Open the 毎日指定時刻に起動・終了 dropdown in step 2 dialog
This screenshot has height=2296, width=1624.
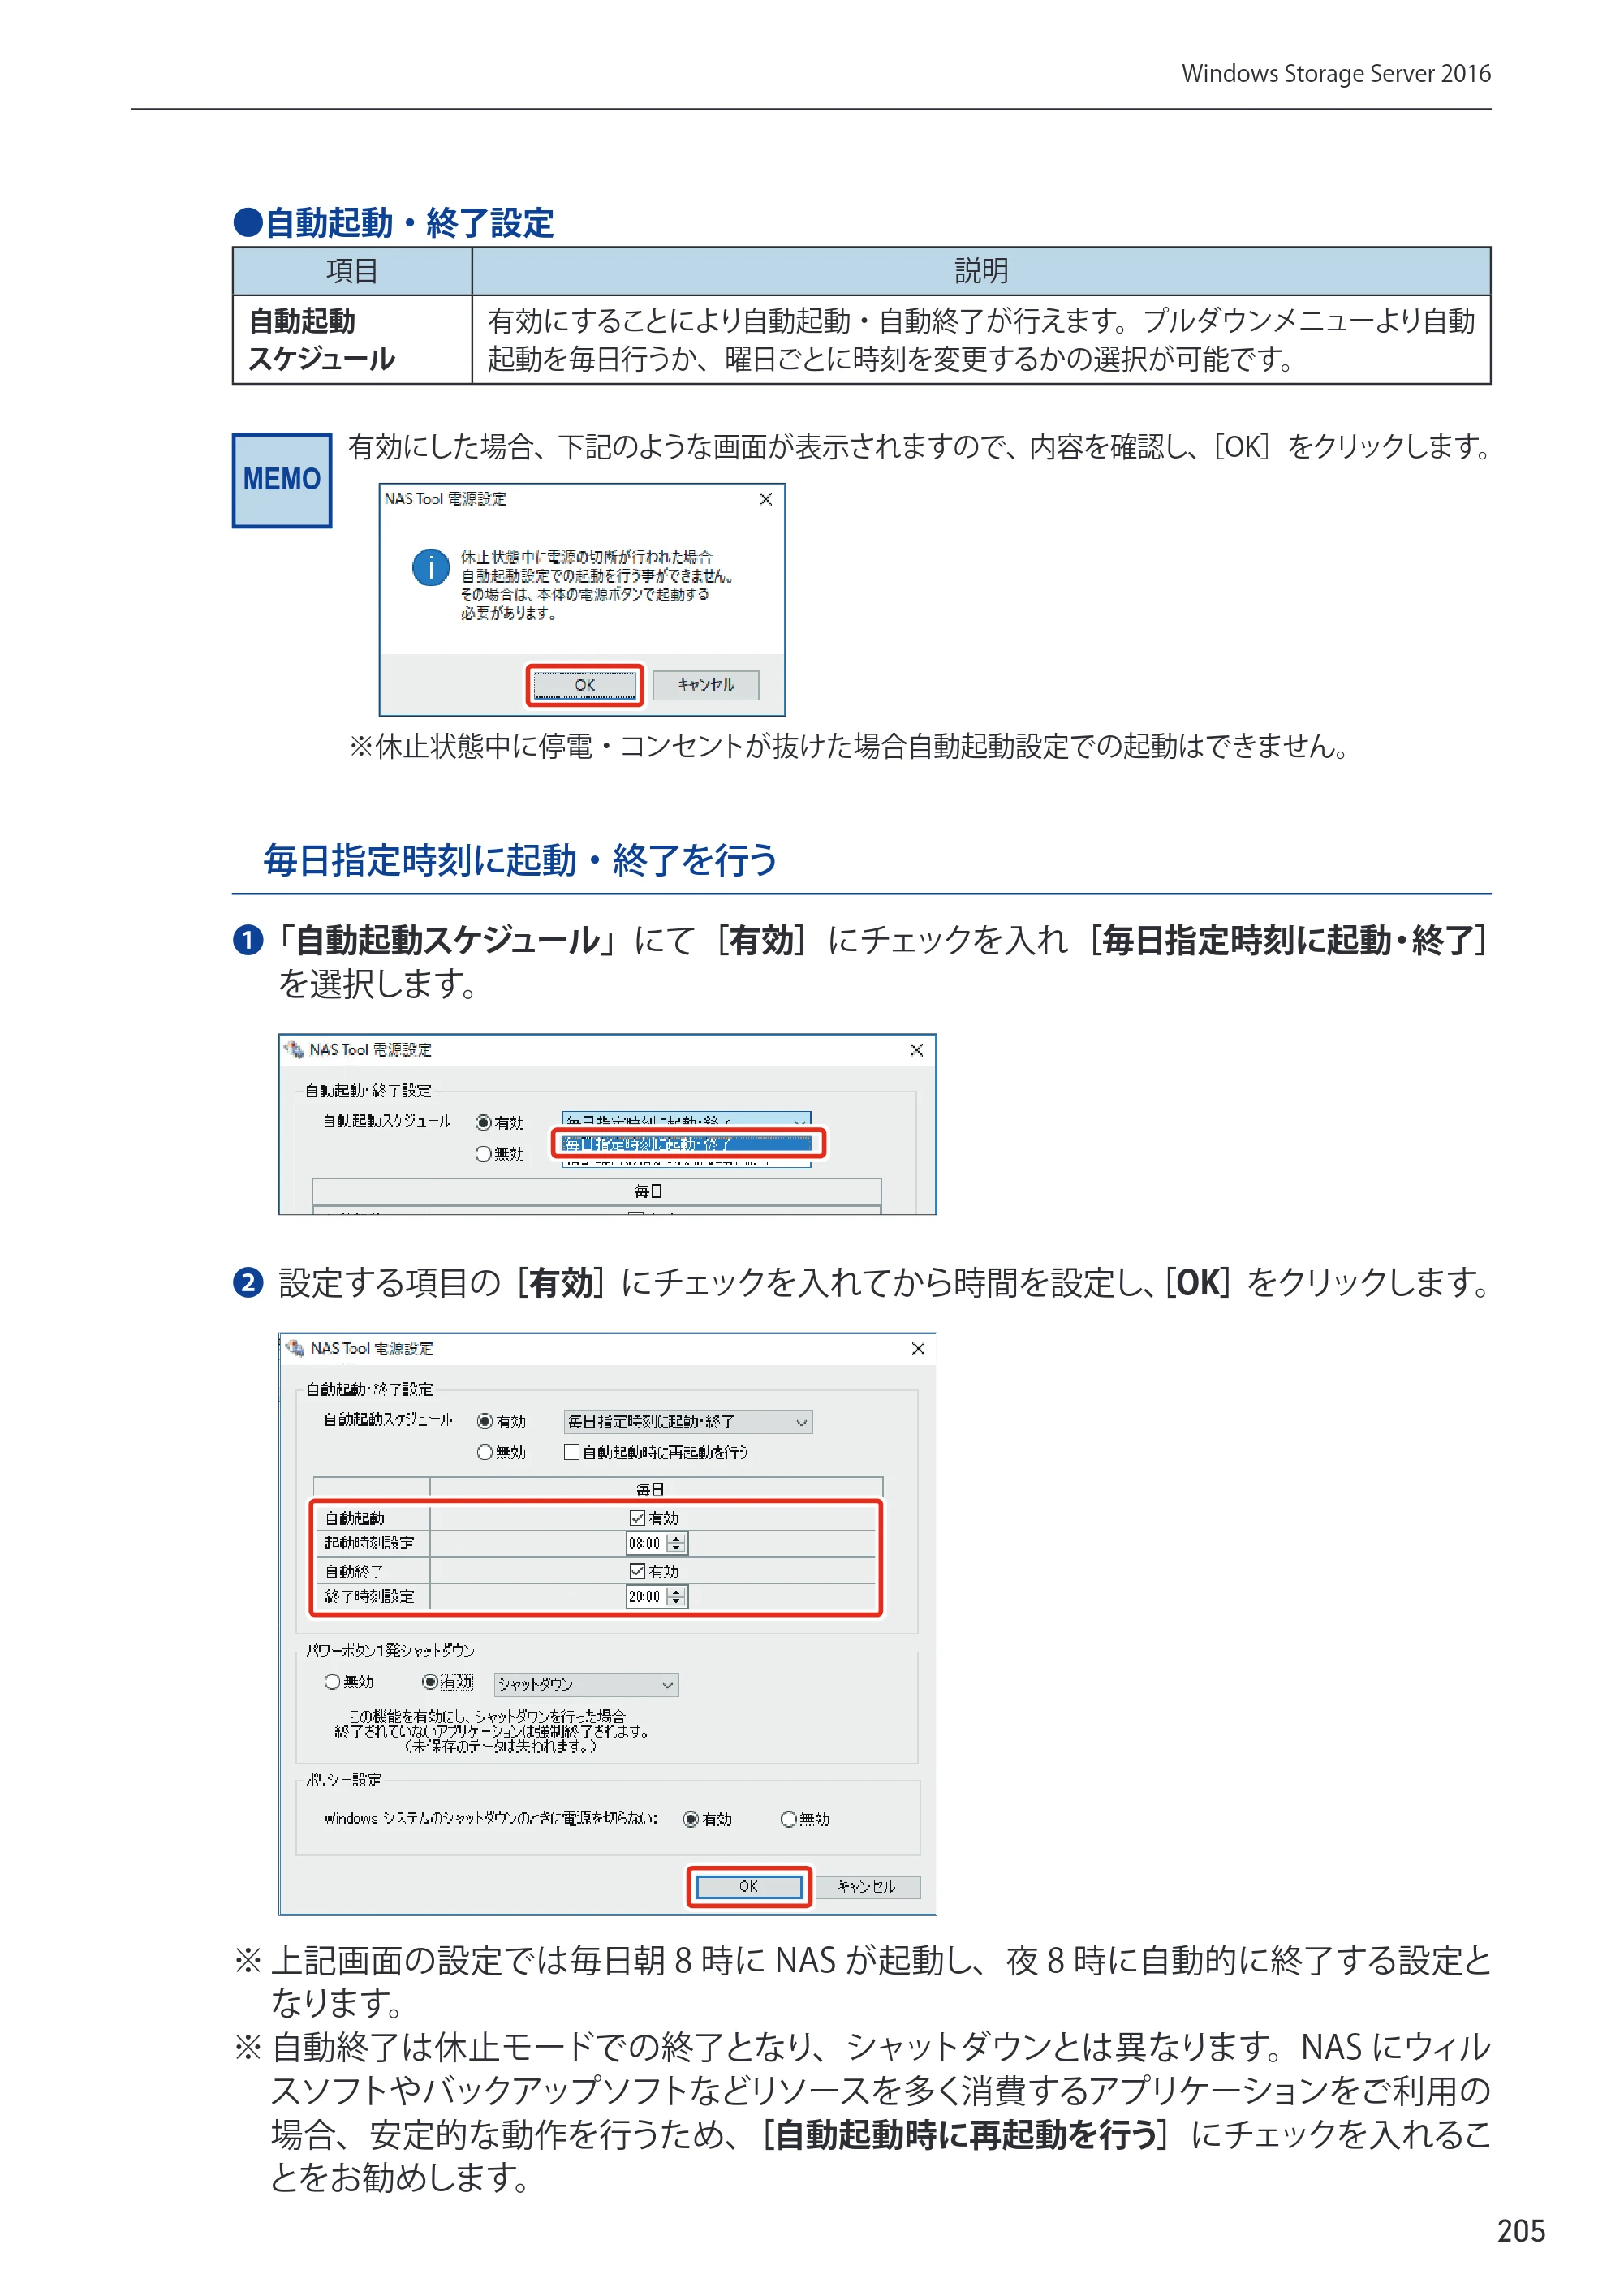[688, 1422]
